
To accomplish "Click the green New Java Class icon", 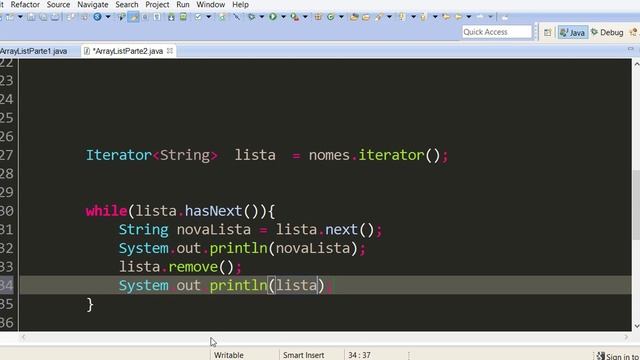I will pyautogui.click(x=331, y=17).
